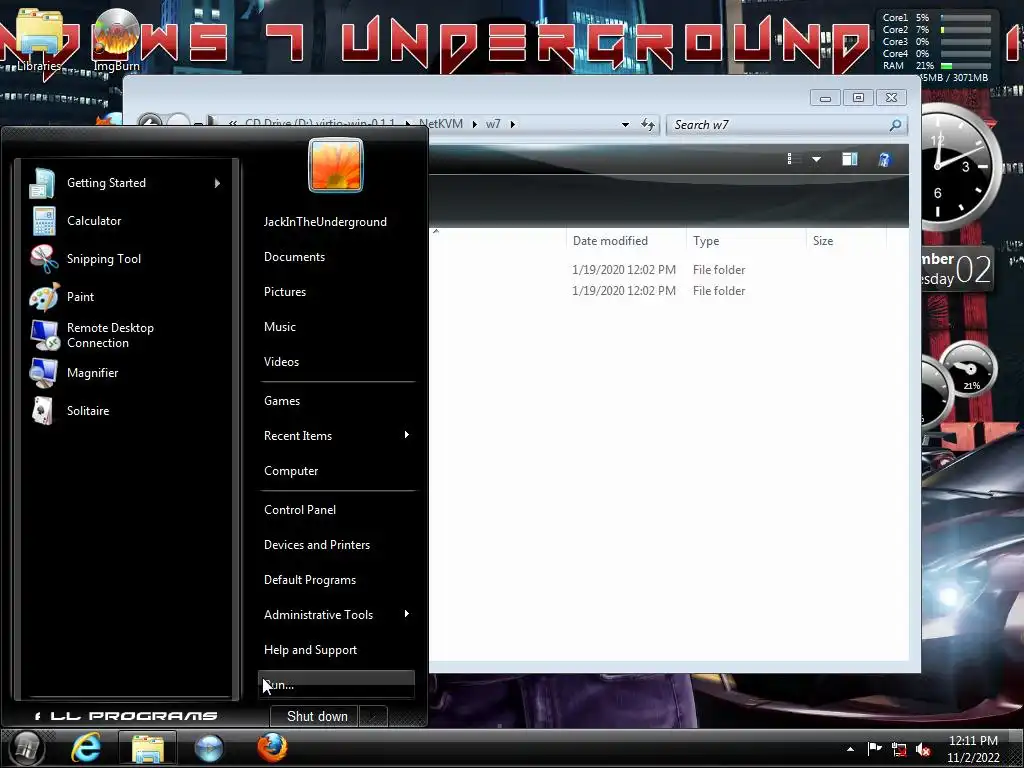Expand the Getting Started submenu arrow
The width and height of the screenshot is (1024, 768).
[217, 184]
